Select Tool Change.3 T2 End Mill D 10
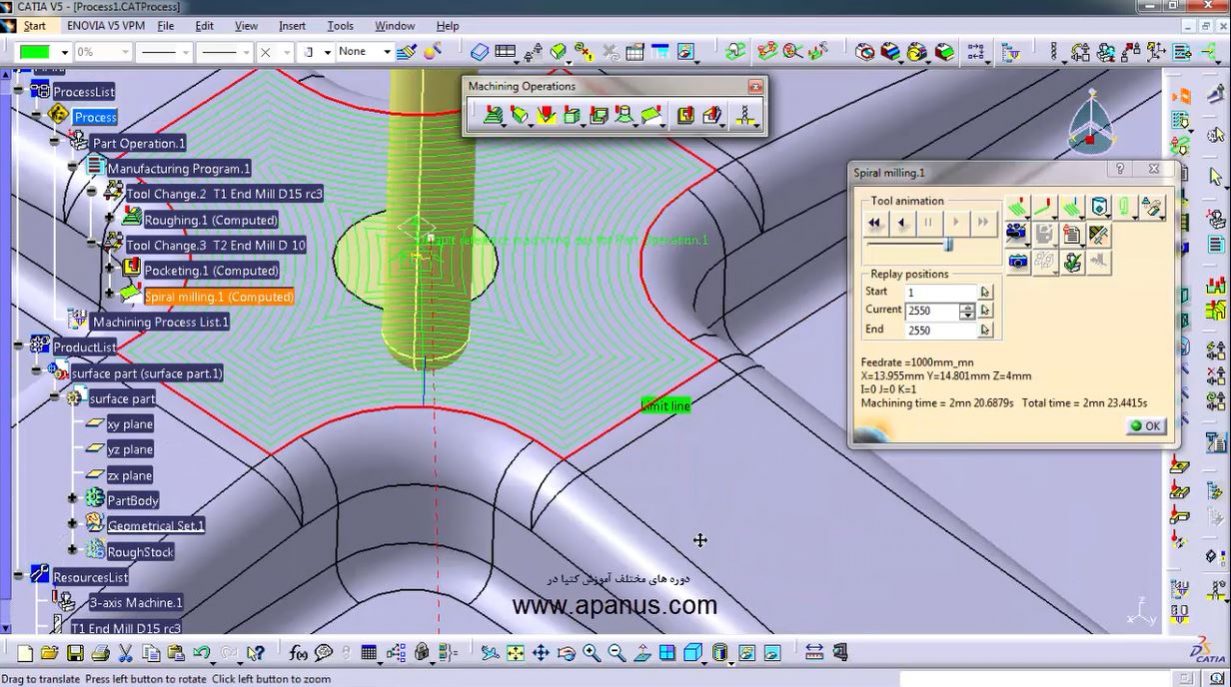 click(x=216, y=245)
